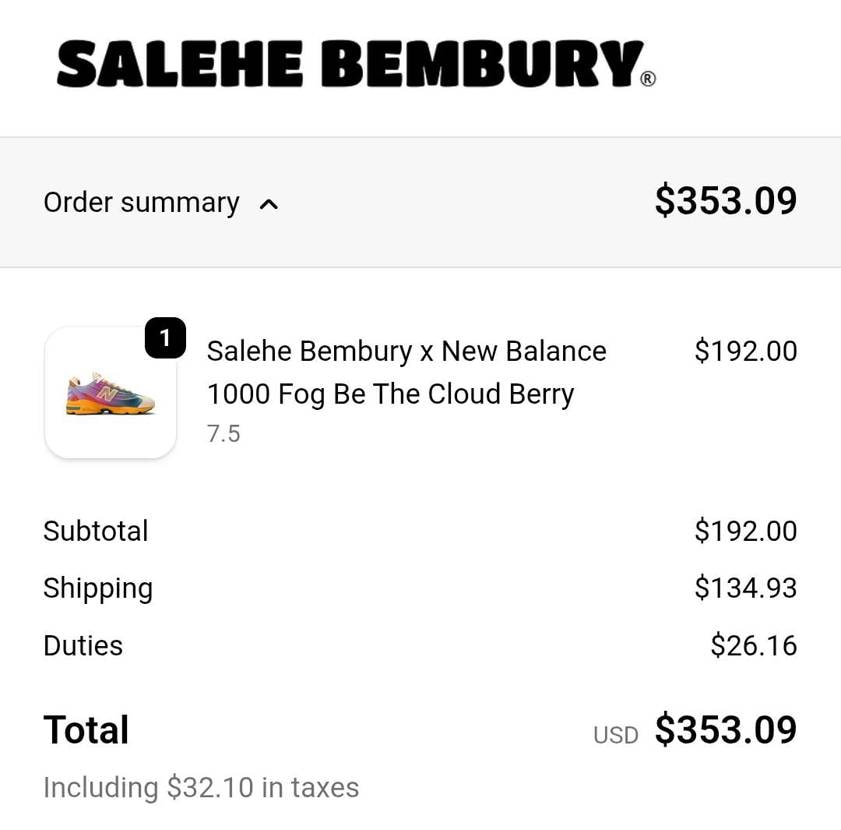Open the sneaker product thumbnail

tap(110, 393)
